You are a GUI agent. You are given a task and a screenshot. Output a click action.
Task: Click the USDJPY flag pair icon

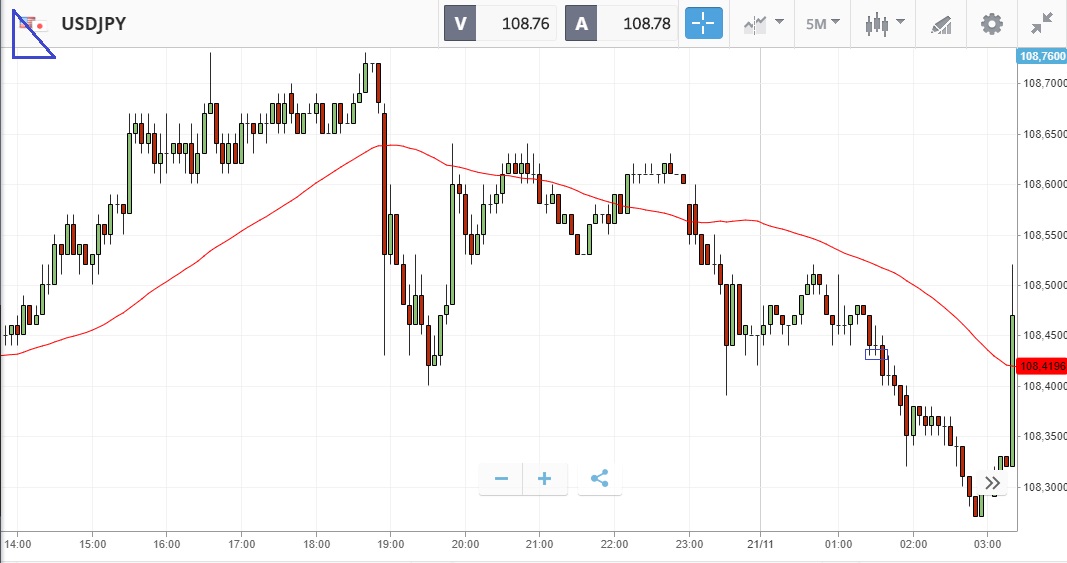pos(32,23)
